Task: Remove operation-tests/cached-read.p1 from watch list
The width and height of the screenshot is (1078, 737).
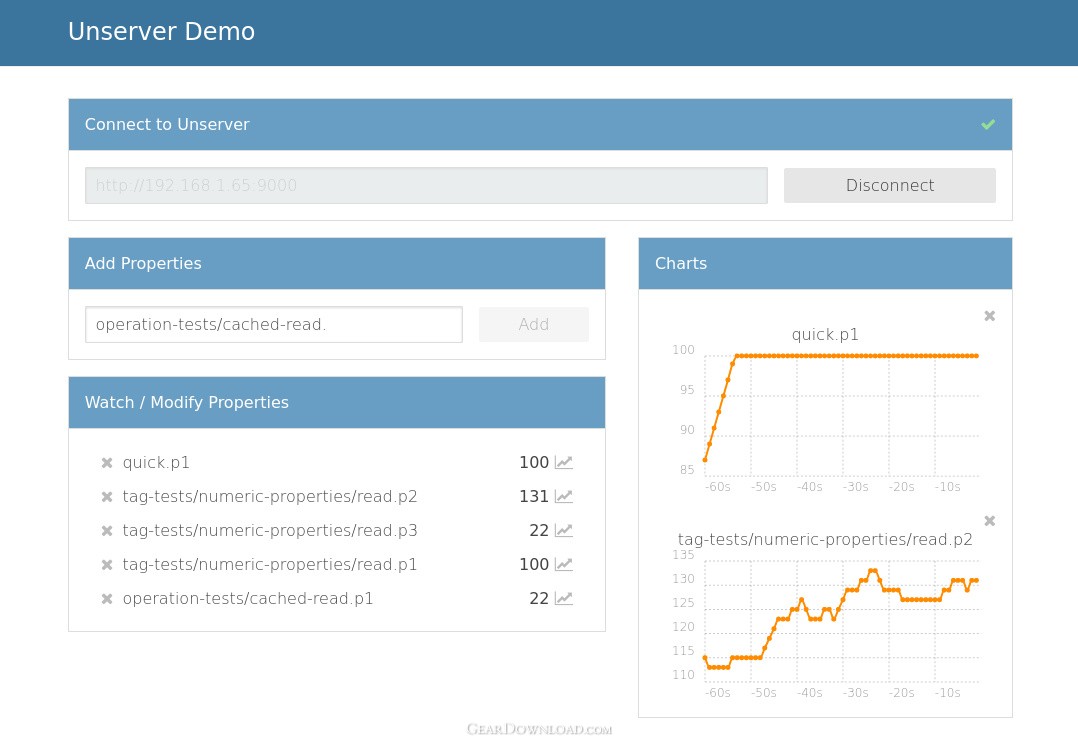Action: pyautogui.click(x=107, y=599)
